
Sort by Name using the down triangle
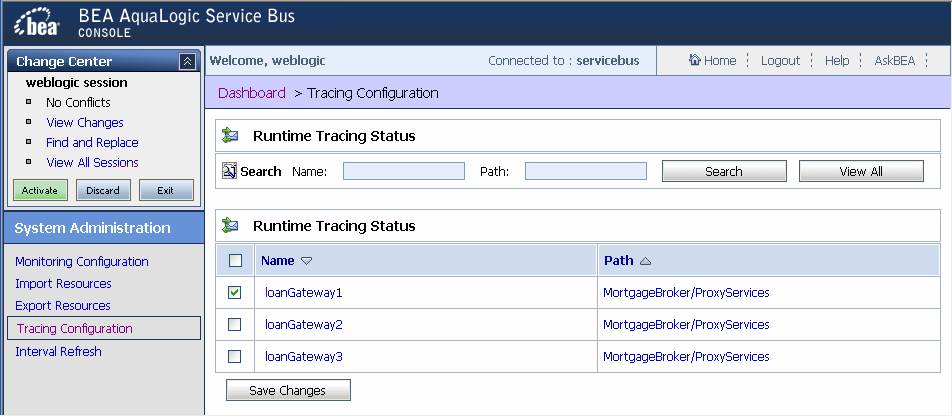307,261
